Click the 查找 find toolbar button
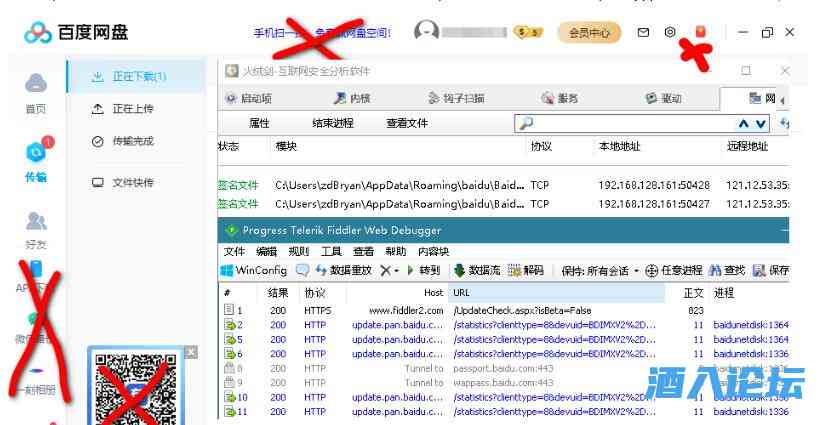 point(727,270)
